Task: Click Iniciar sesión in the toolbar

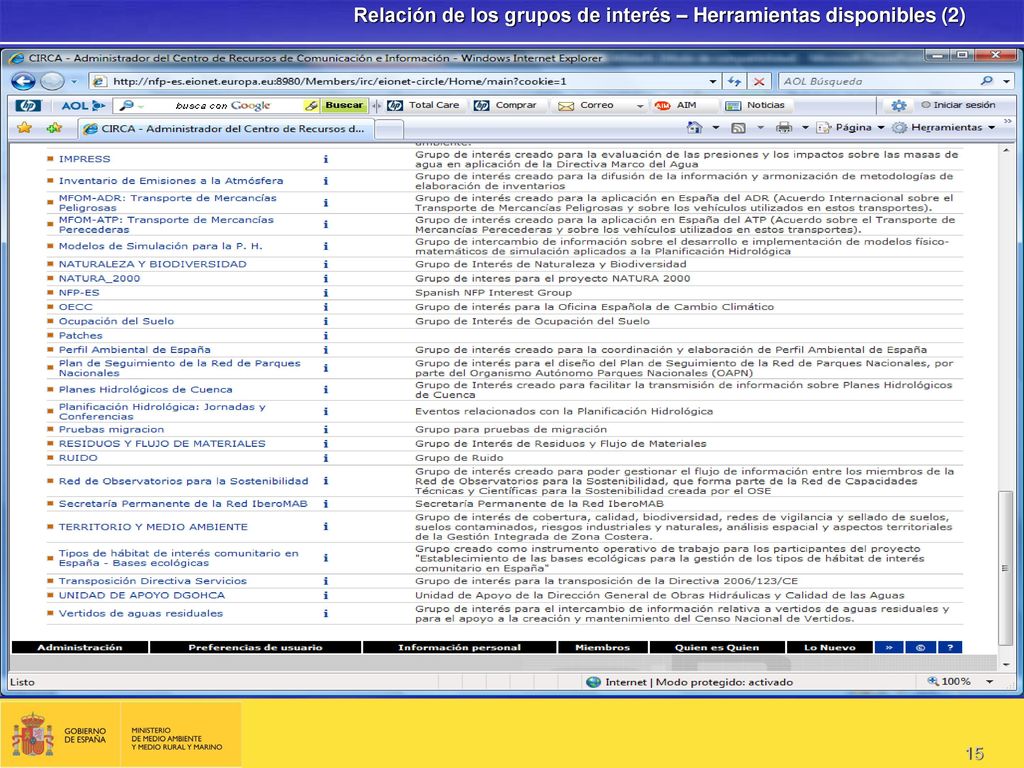Action: click(x=958, y=105)
